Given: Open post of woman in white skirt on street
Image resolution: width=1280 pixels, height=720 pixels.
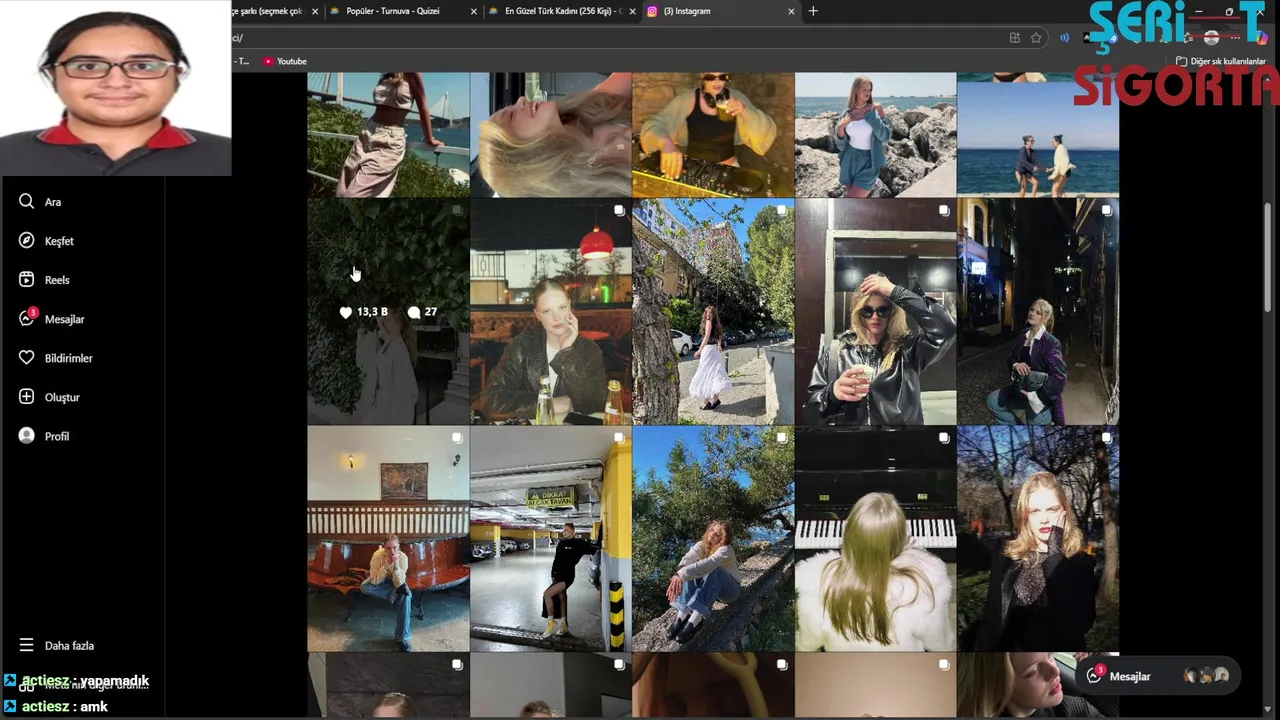Looking at the screenshot, I should click(x=713, y=312).
